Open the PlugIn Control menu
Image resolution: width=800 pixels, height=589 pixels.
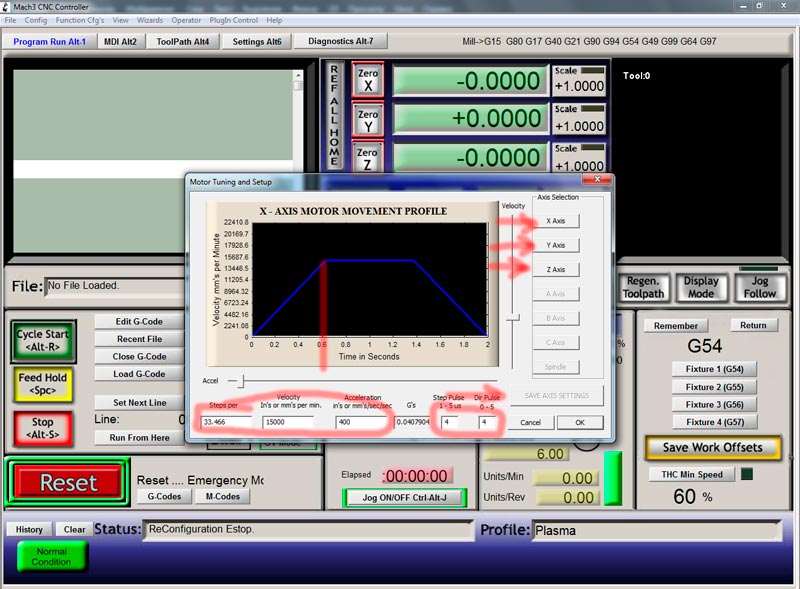click(234, 20)
